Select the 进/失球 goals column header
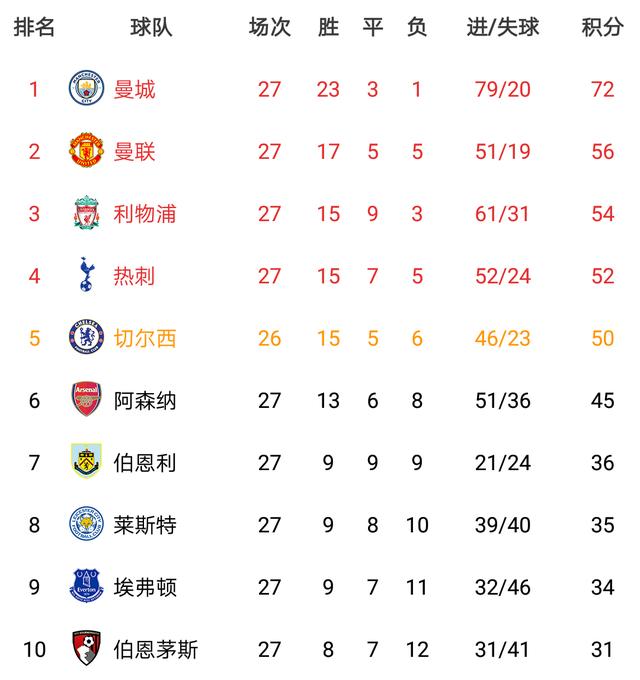The width and height of the screenshot is (640, 680). 503,27
